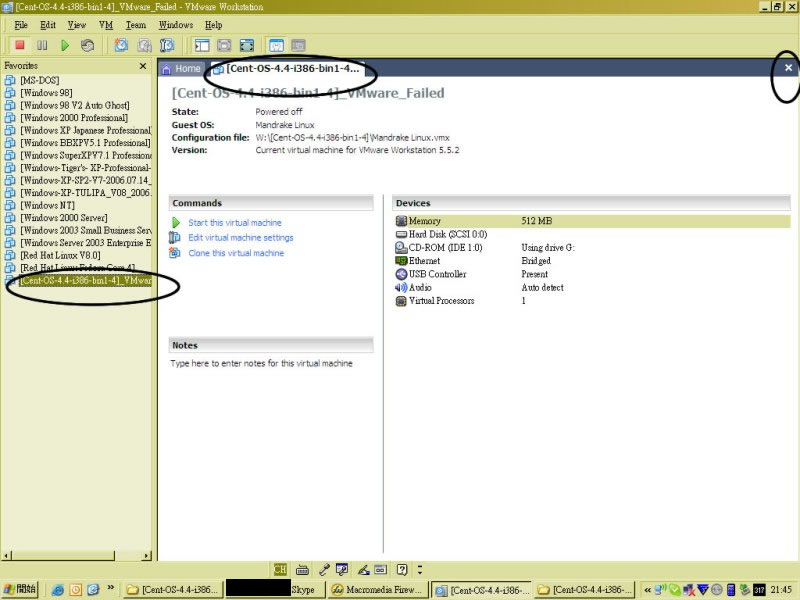800x600 pixels.
Task: Open the Team menu
Action: pyautogui.click(x=136, y=25)
